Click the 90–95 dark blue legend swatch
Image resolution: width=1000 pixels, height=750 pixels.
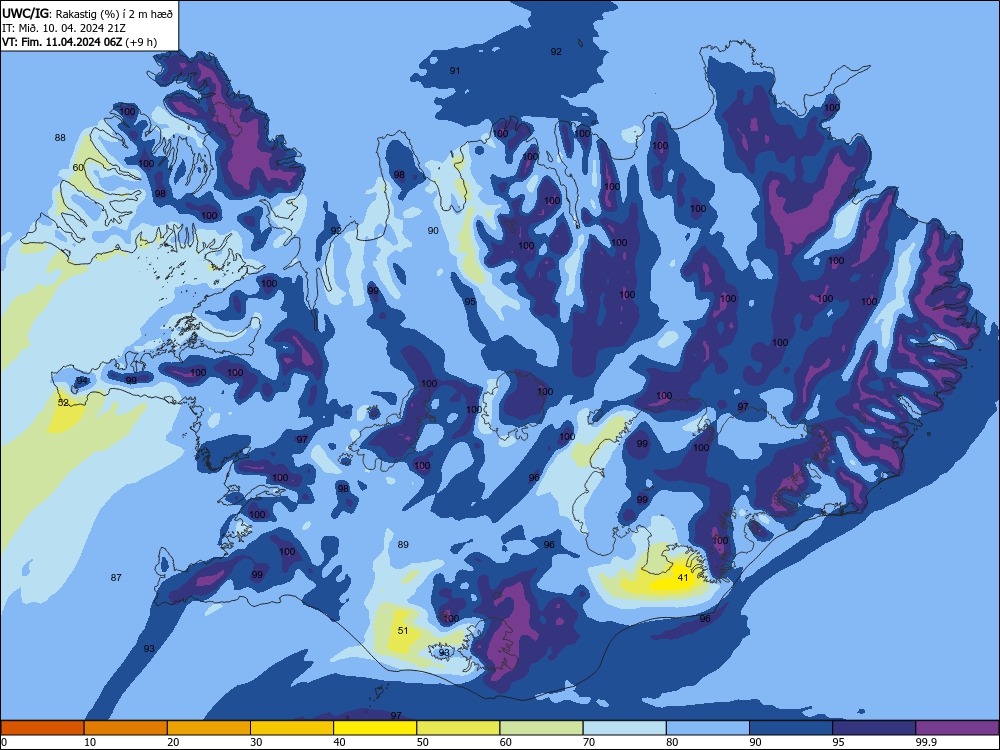(791, 728)
